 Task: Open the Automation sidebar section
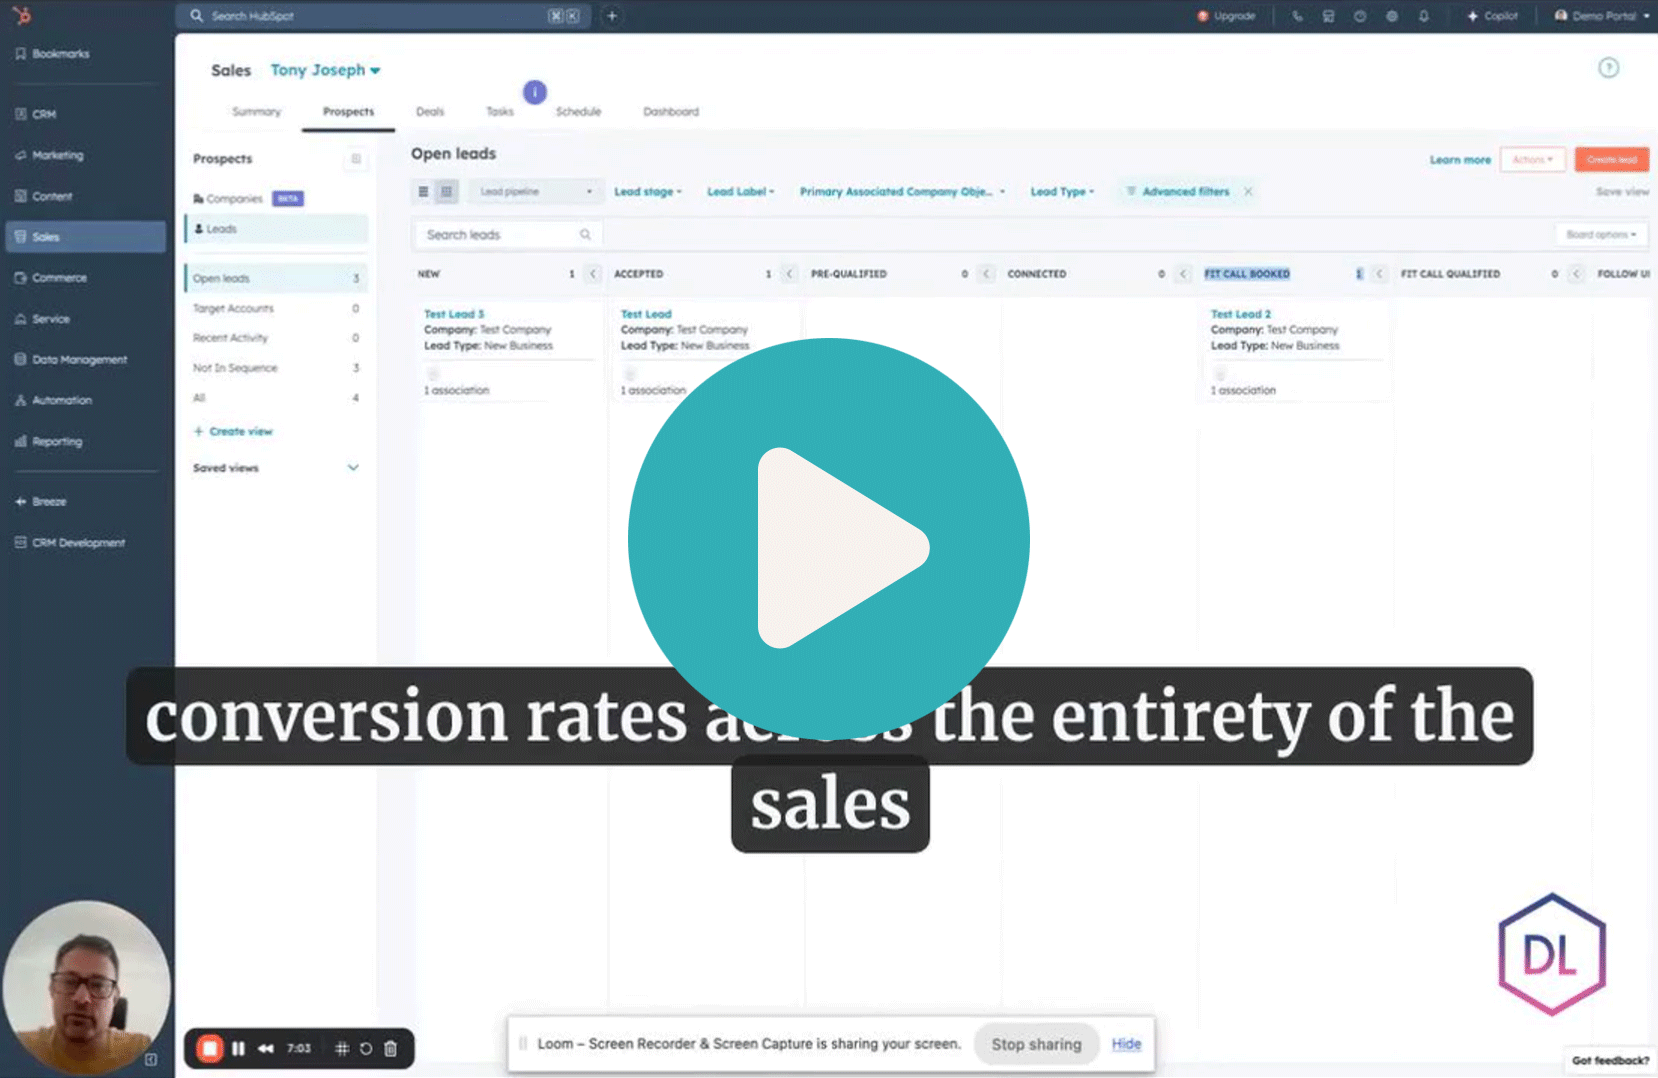pos(54,400)
